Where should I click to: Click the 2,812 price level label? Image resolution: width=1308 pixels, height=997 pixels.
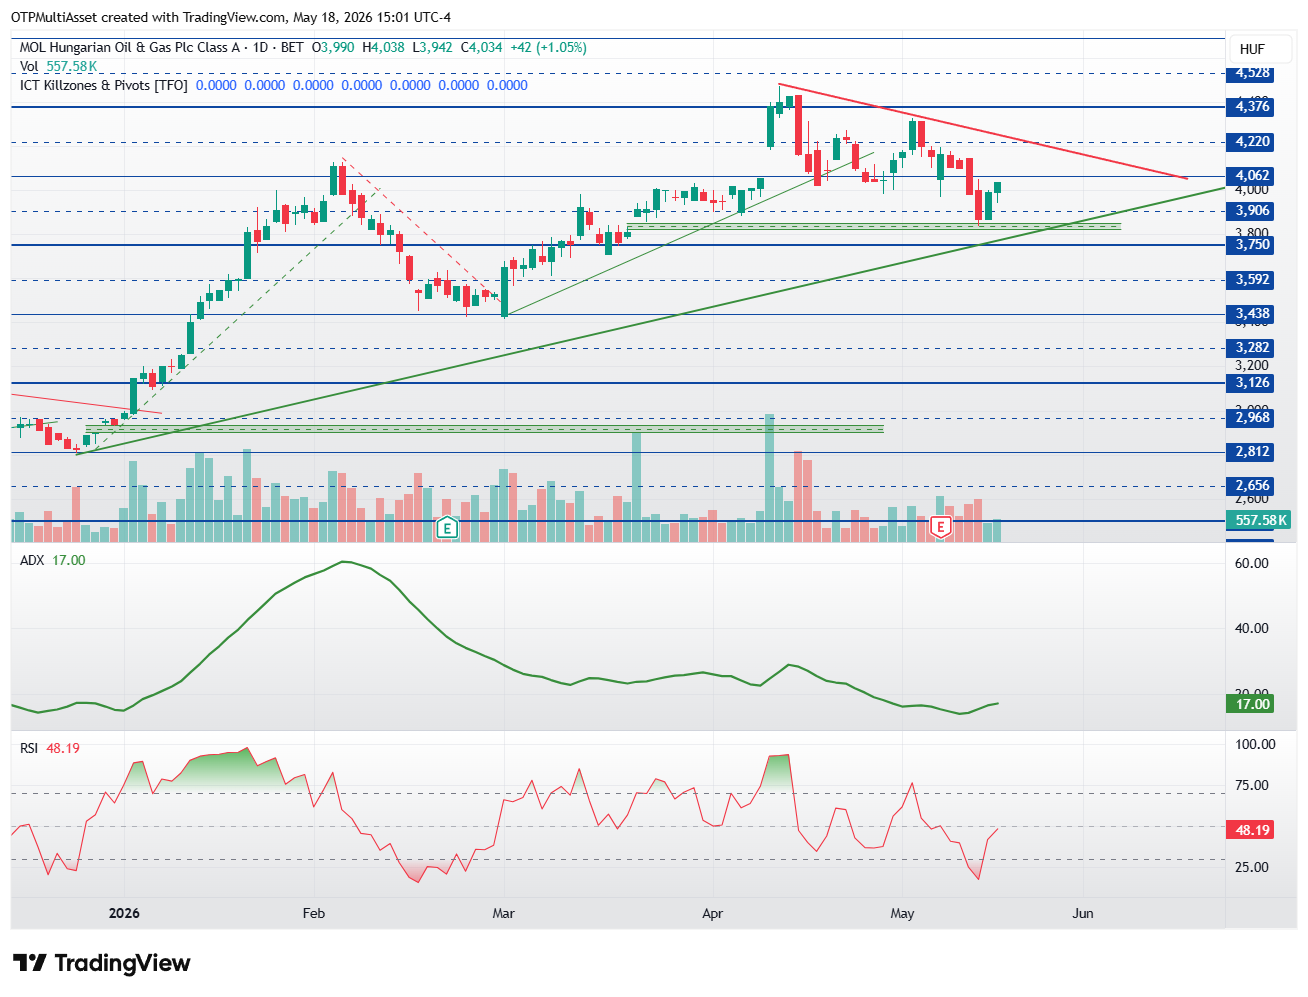[x=1252, y=452]
